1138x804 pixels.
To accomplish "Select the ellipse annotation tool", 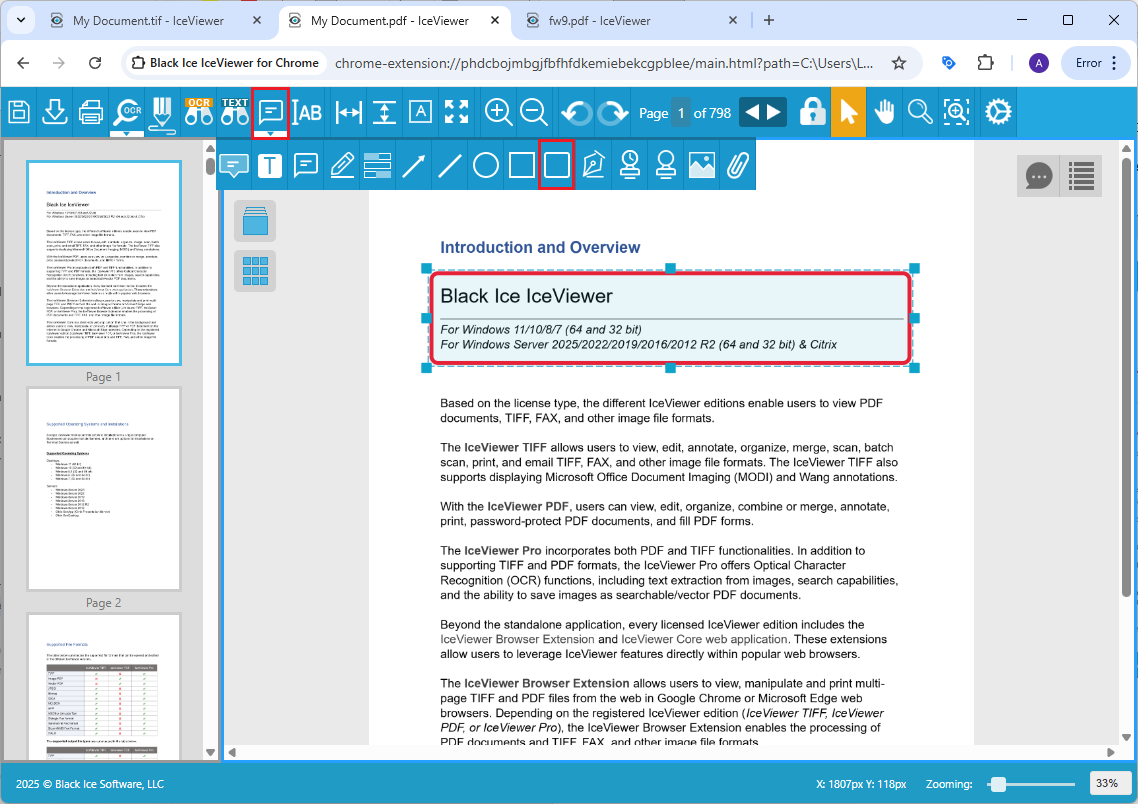I will point(486,165).
